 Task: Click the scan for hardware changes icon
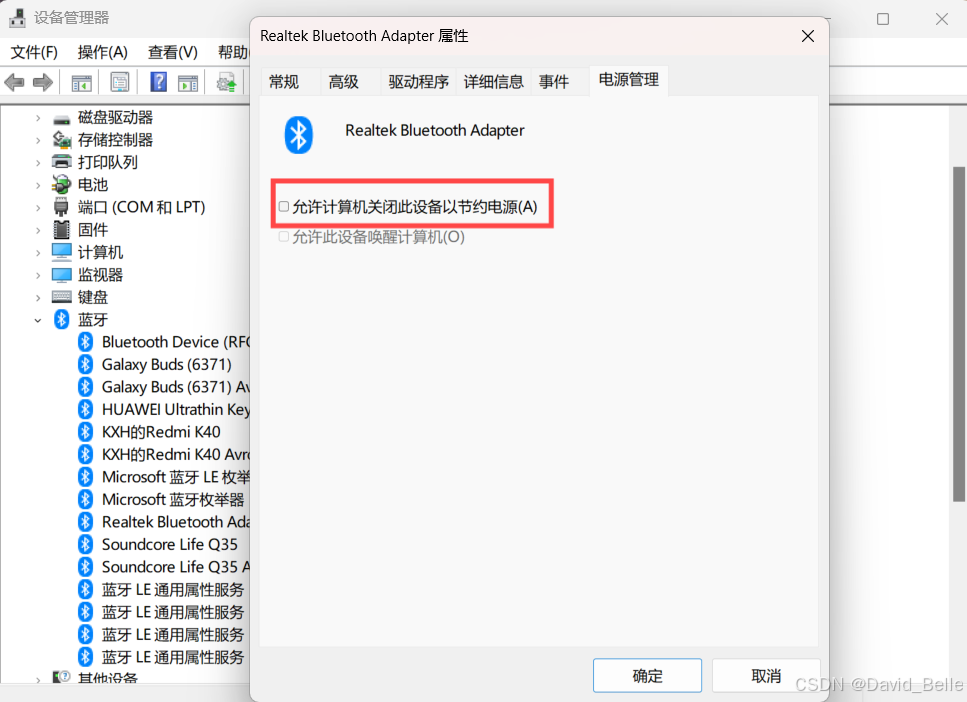tap(227, 83)
